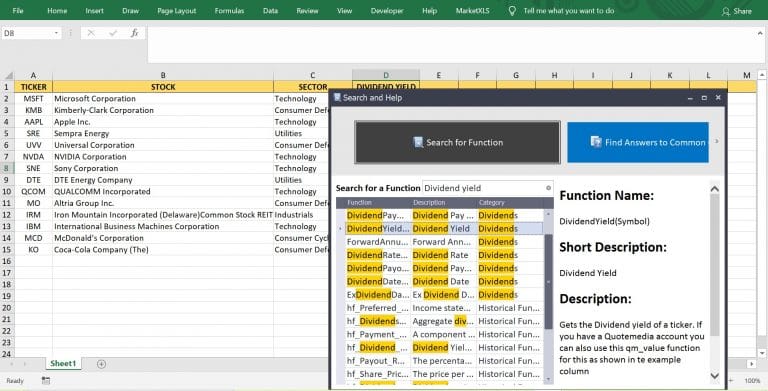Select the DividendRate function row
The image size is (768, 391).
point(444,255)
